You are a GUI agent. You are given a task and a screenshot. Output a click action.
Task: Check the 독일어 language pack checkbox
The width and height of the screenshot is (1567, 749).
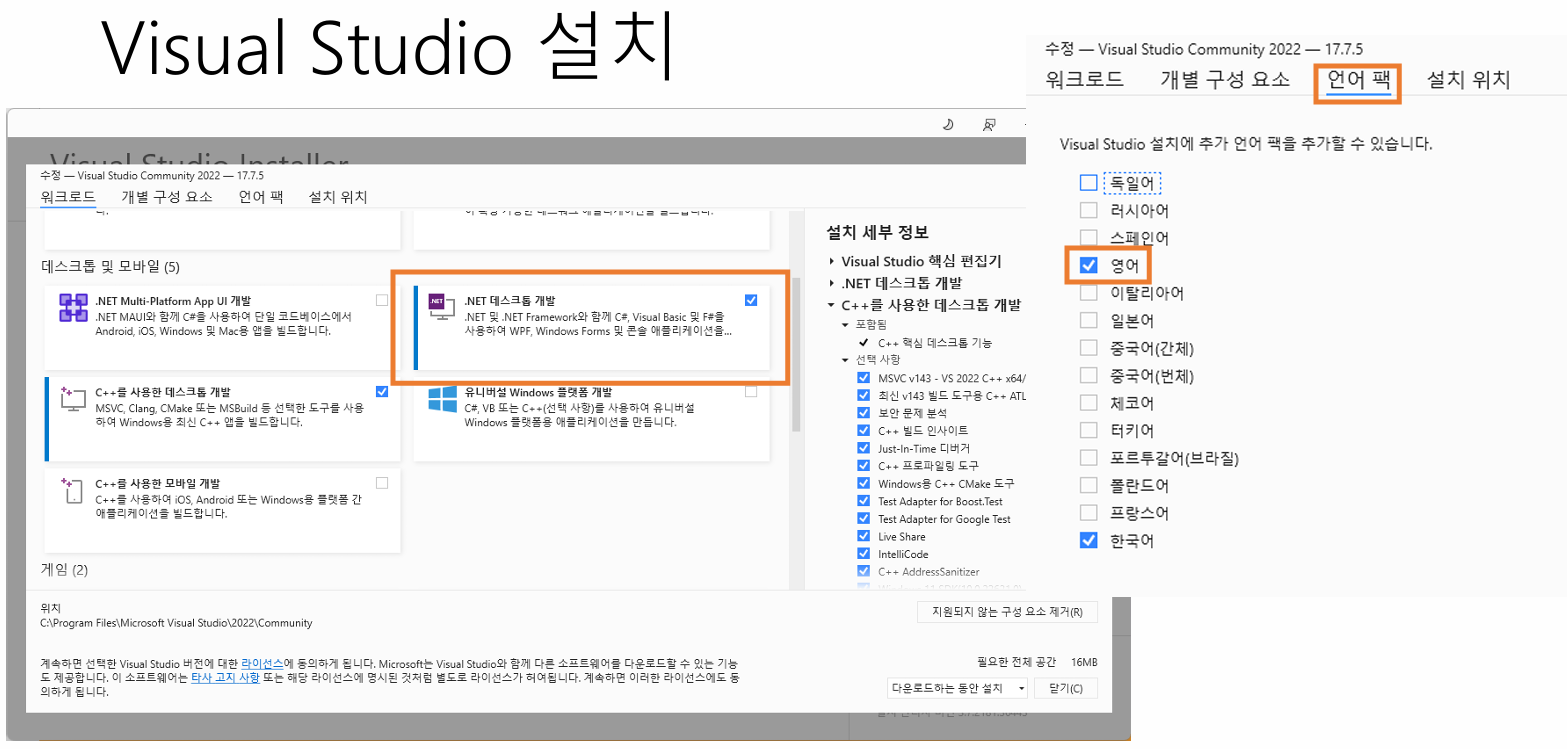click(1089, 183)
